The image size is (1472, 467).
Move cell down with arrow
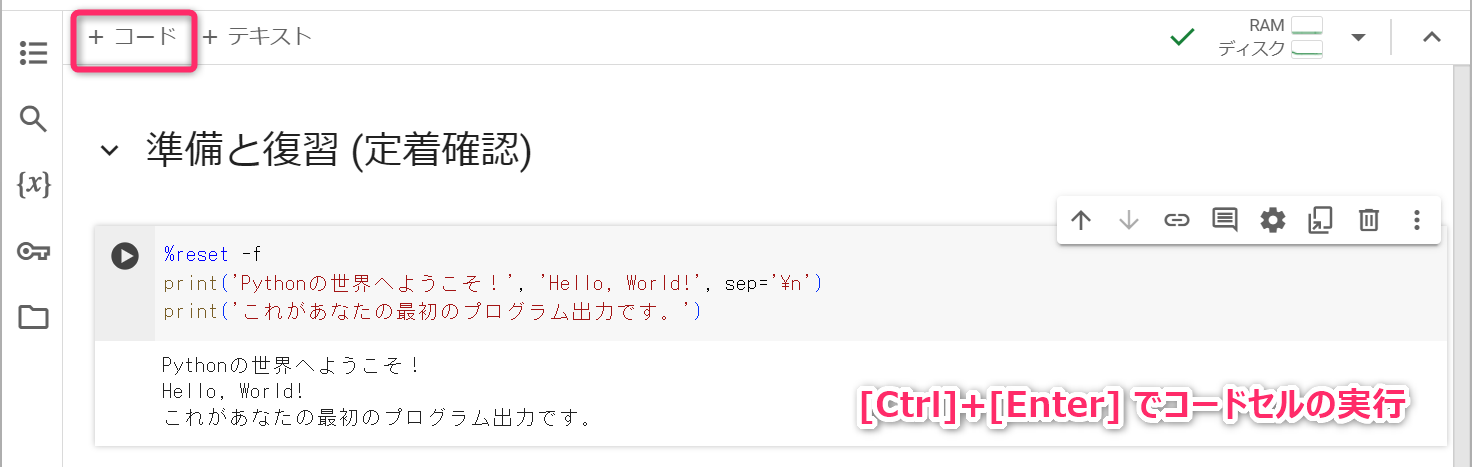tap(1129, 220)
